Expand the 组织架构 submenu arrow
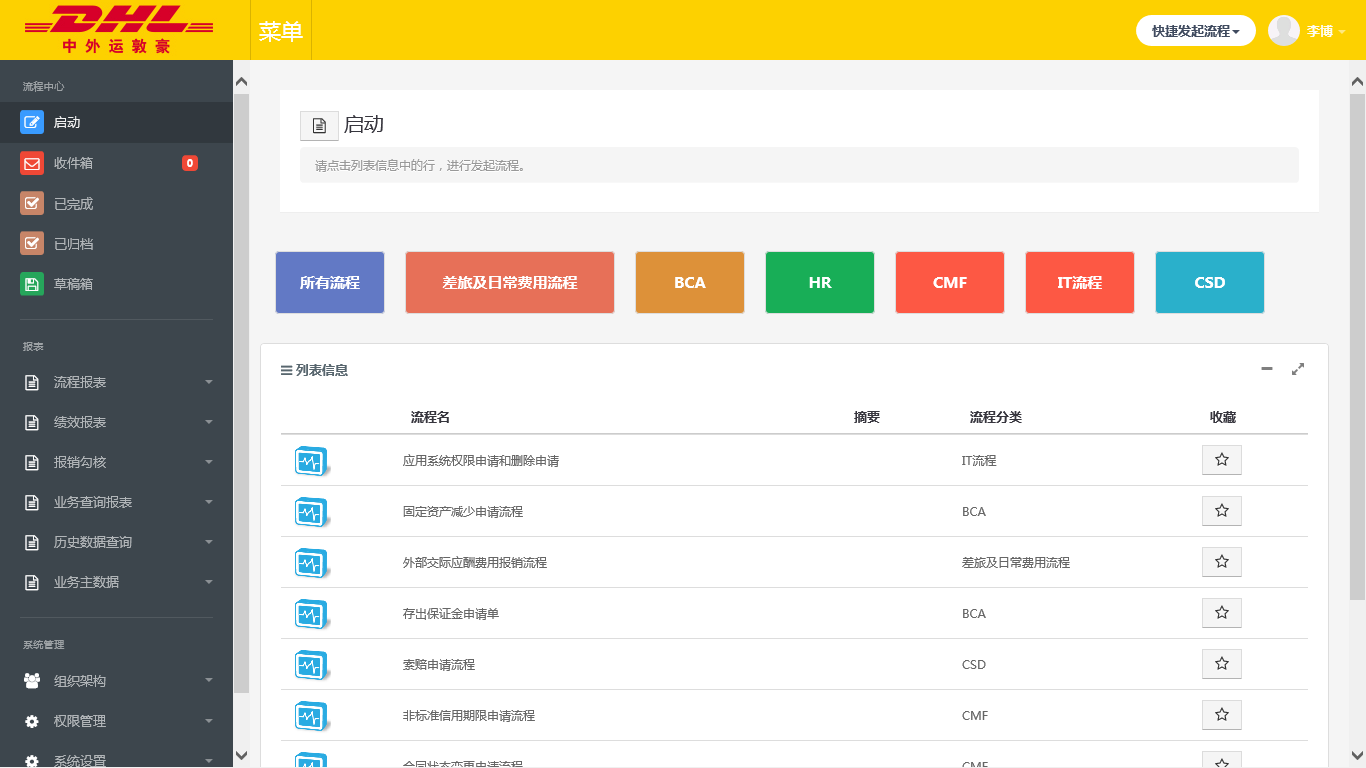Image resolution: width=1366 pixels, height=768 pixels. pyautogui.click(x=209, y=681)
